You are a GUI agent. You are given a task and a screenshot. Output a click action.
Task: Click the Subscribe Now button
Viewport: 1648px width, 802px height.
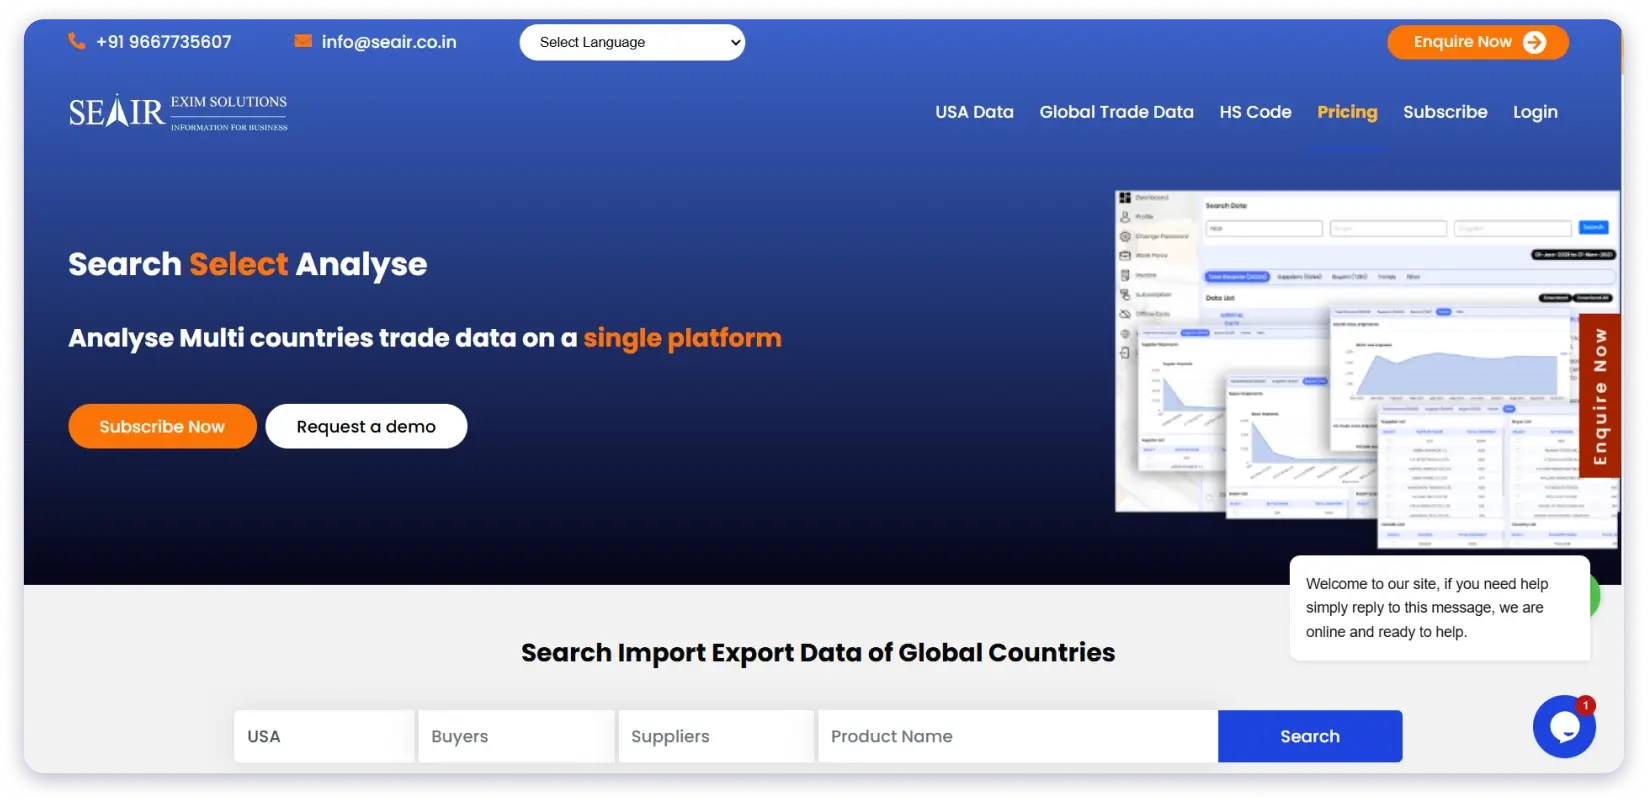tap(162, 426)
